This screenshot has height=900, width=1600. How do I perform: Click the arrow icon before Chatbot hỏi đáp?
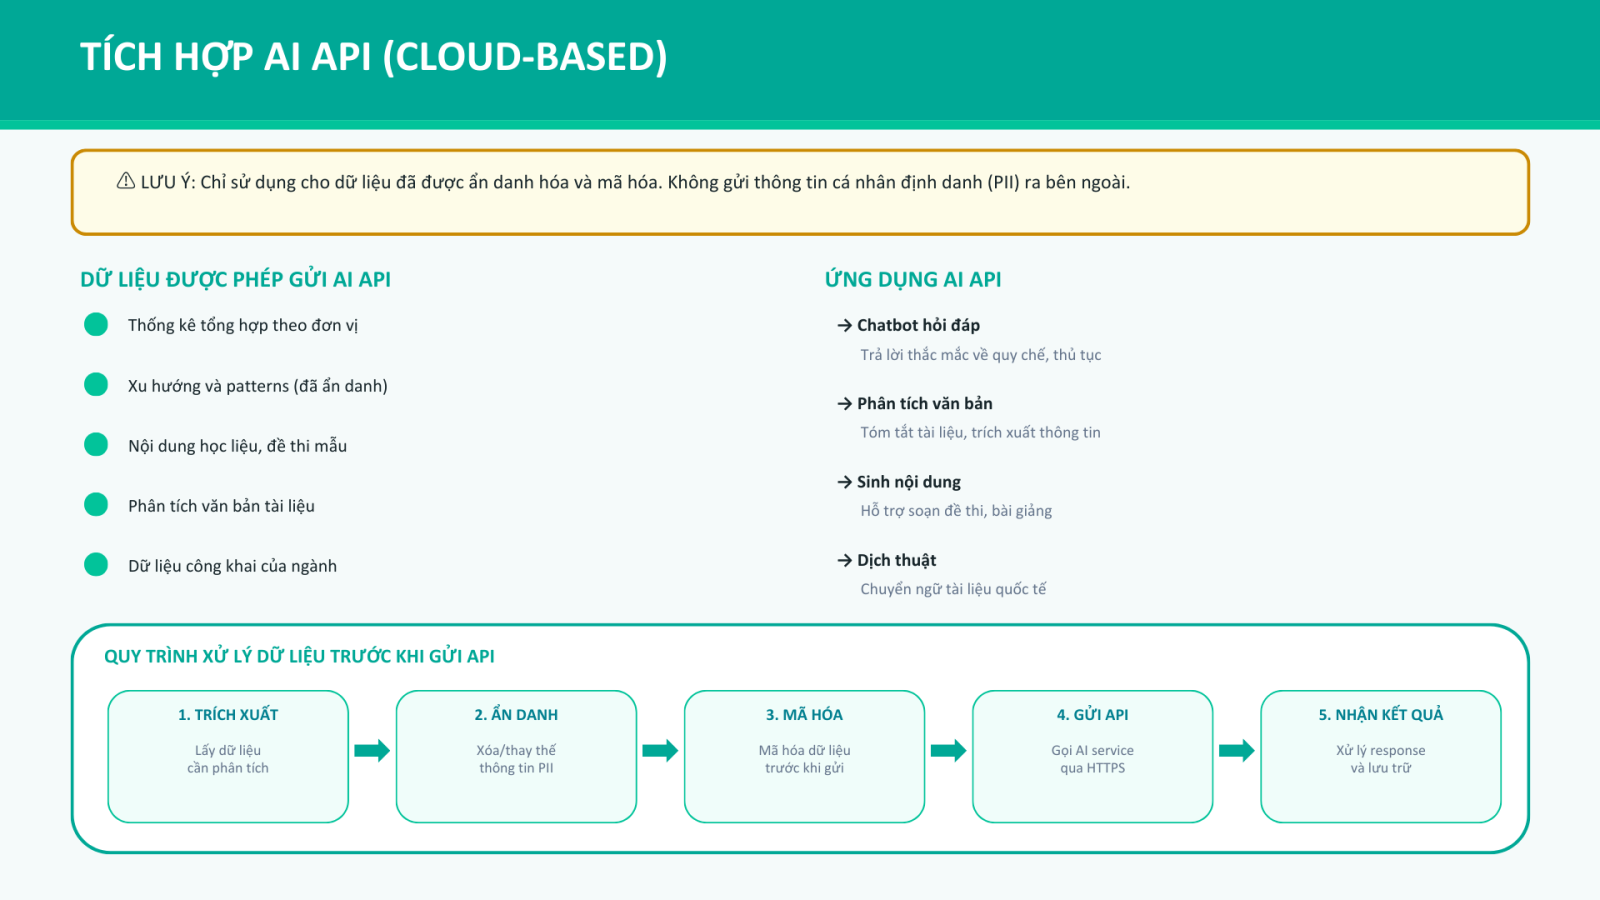click(x=845, y=325)
